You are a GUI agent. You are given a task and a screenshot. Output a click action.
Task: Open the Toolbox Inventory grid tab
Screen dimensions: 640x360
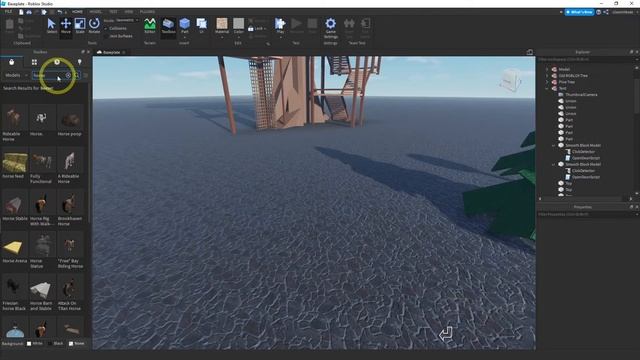pos(34,62)
